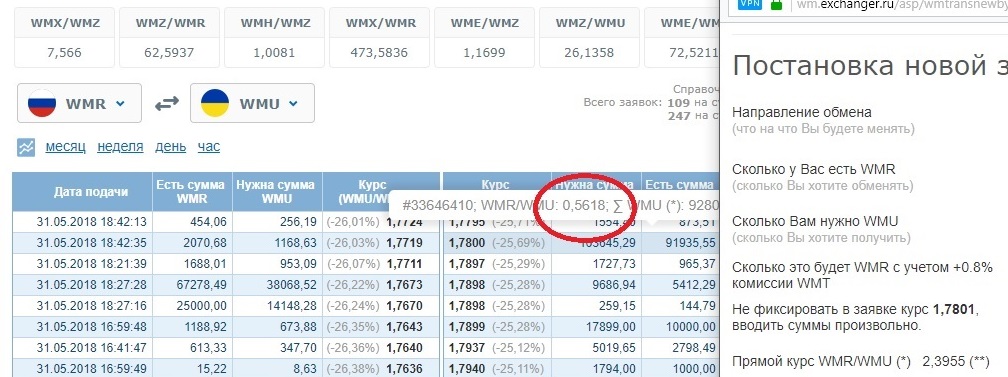This screenshot has height=377, width=1008.
Task: Show the chart for неделя
Action: 120,147
